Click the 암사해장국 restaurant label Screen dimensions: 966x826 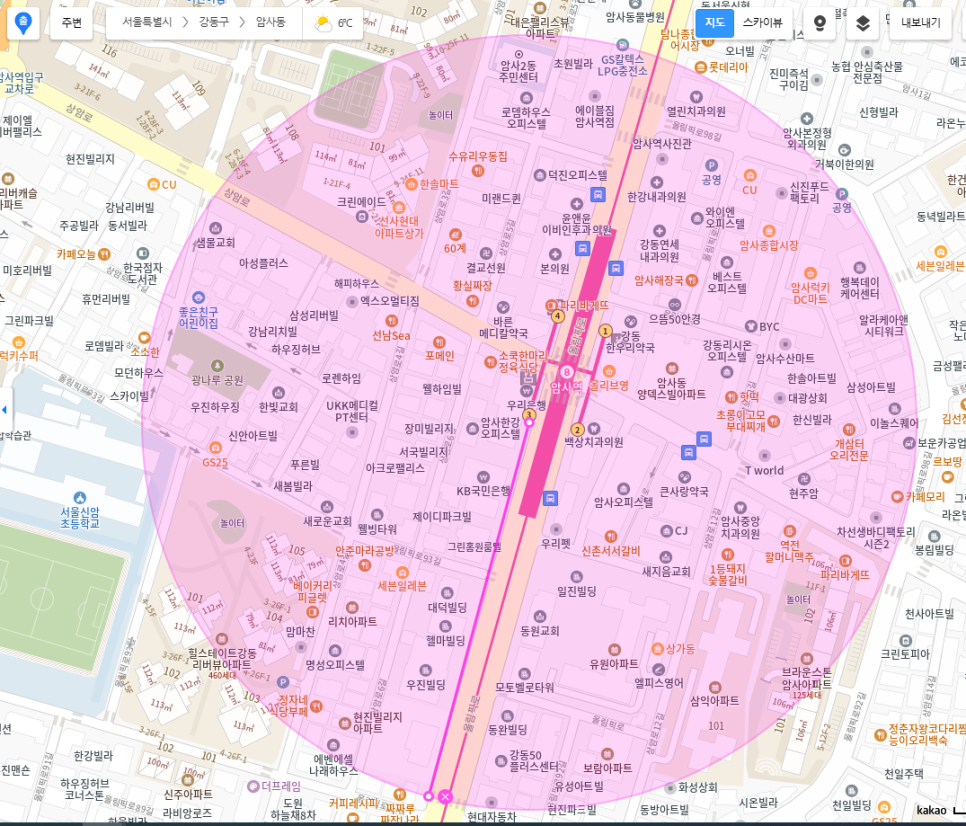(x=659, y=280)
